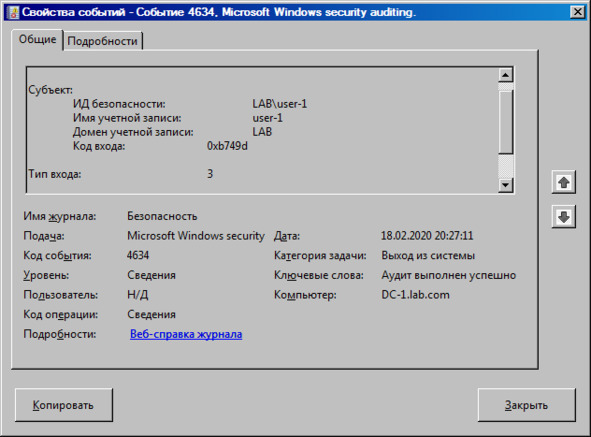Viewport: 591px width, 437px height.
Task: Click the Н/Д user value
Action: [138, 294]
